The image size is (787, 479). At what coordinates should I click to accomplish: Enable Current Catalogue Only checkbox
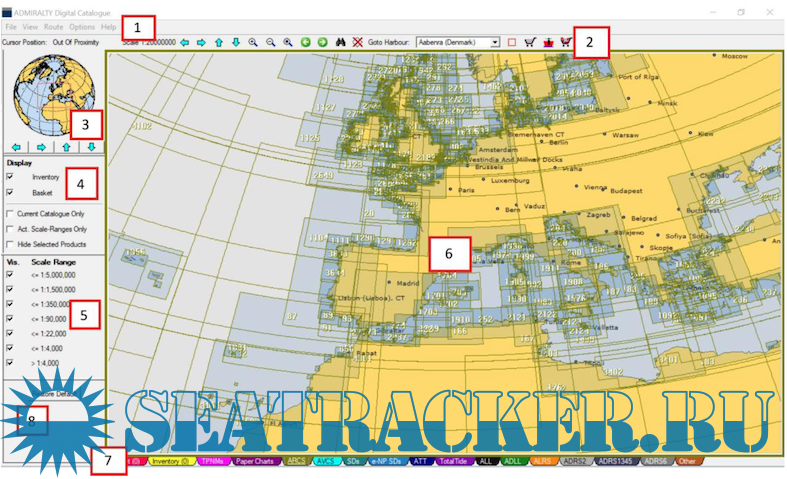11,214
